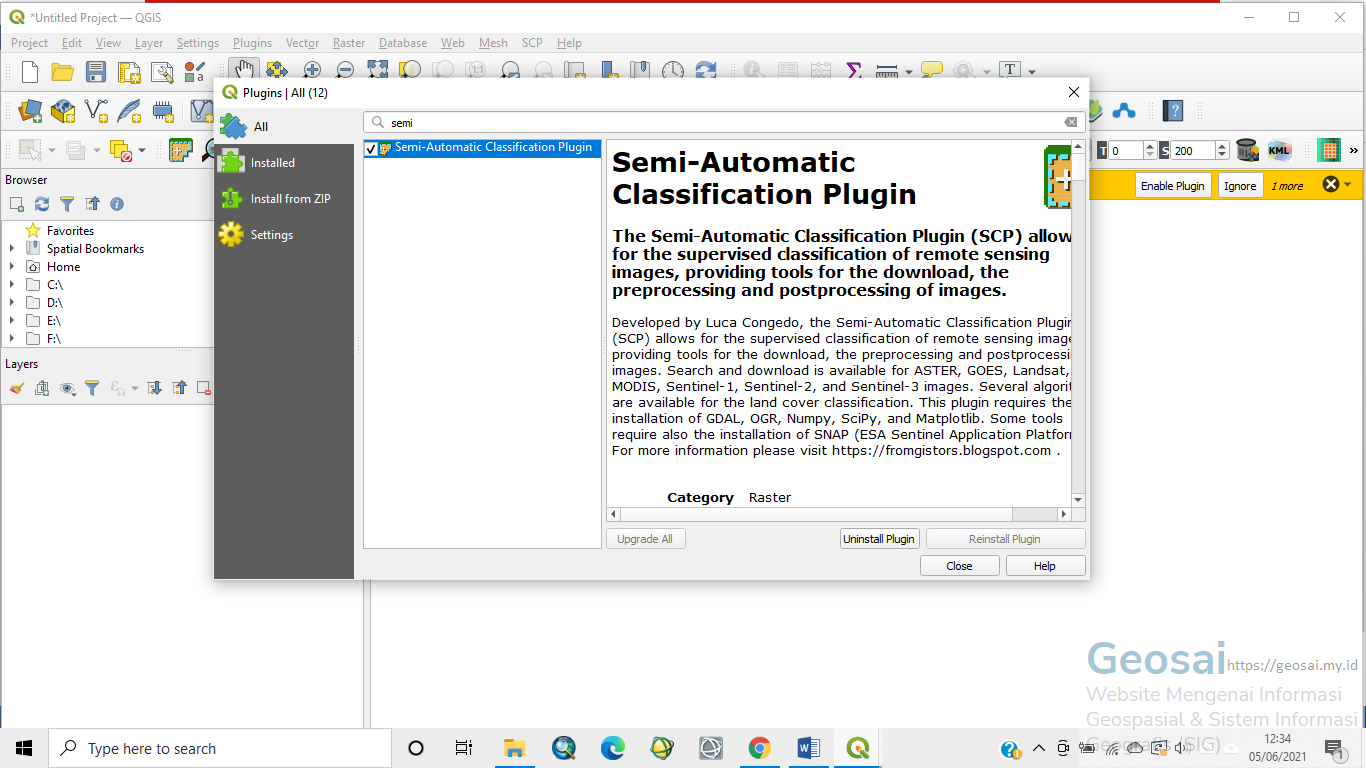
Task: Click the Refresh map icon
Action: click(706, 71)
